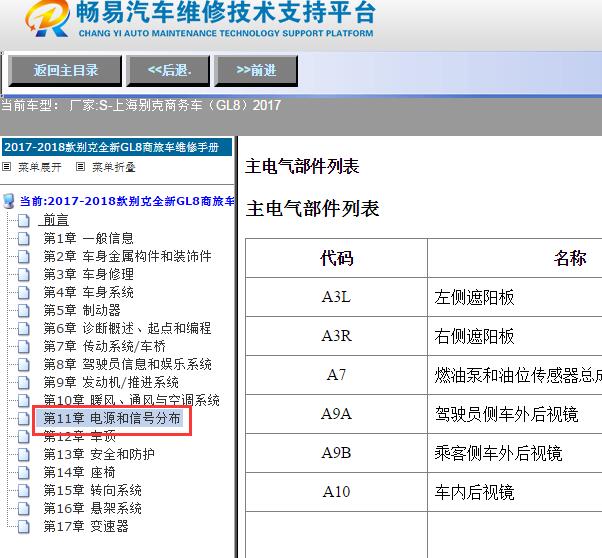Click the page icon beside 第9章
Viewport: 602px width, 558px height.
pyautogui.click(x=24, y=383)
